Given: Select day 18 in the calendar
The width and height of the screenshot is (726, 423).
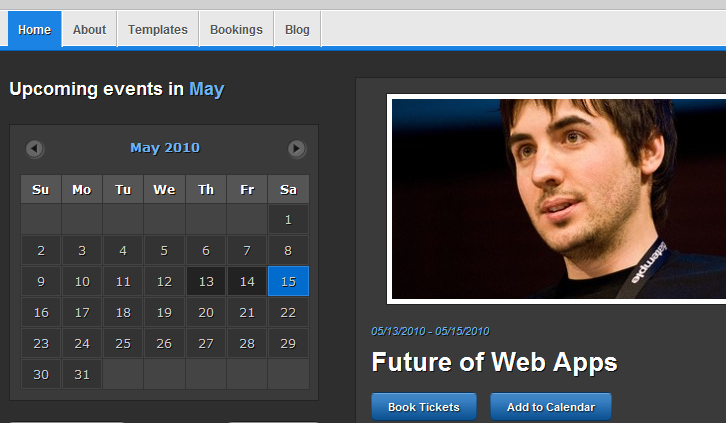Looking at the screenshot, I should [x=123, y=312].
